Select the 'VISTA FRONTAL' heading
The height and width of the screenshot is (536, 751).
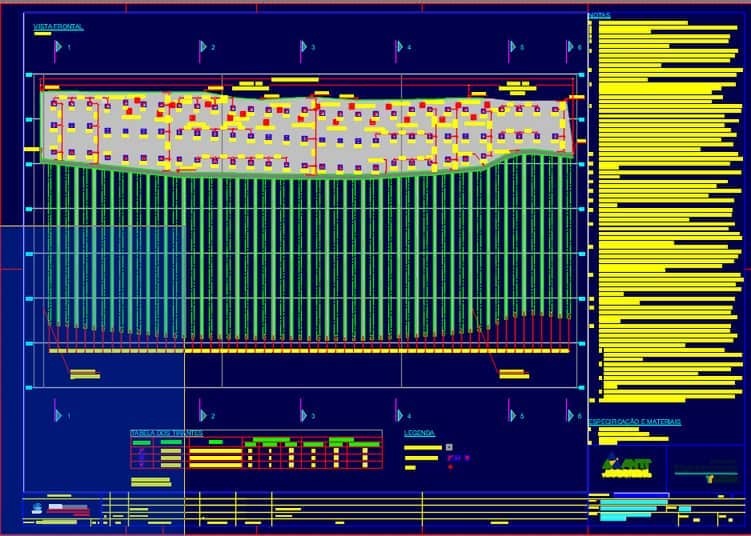[58, 27]
